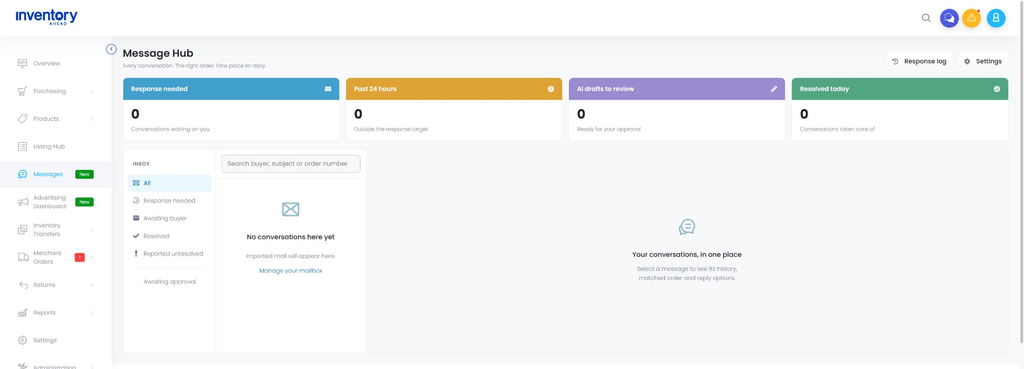Open the chat bubbles icon in the header
Viewport: 1024px width, 369px height.
pos(949,18)
